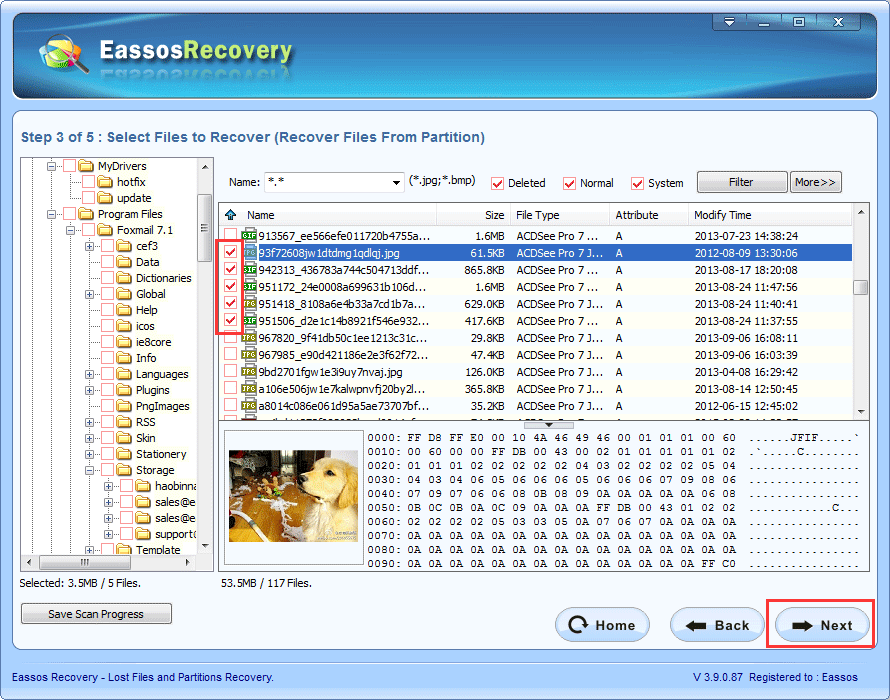
Task: Click the Storage folder icon
Action: click(x=124, y=470)
